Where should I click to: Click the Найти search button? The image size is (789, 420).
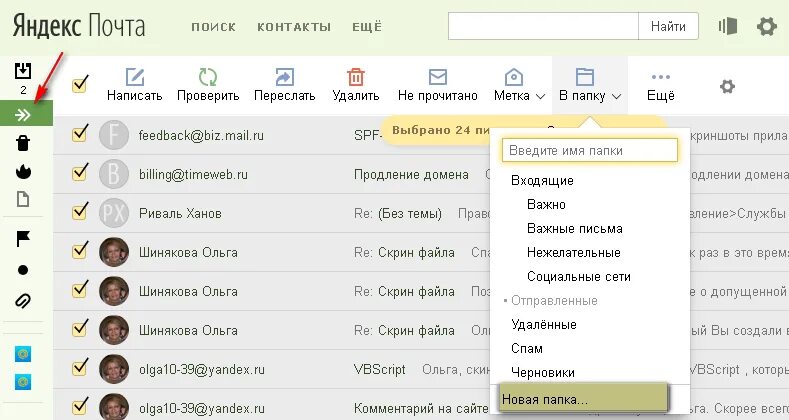668,26
